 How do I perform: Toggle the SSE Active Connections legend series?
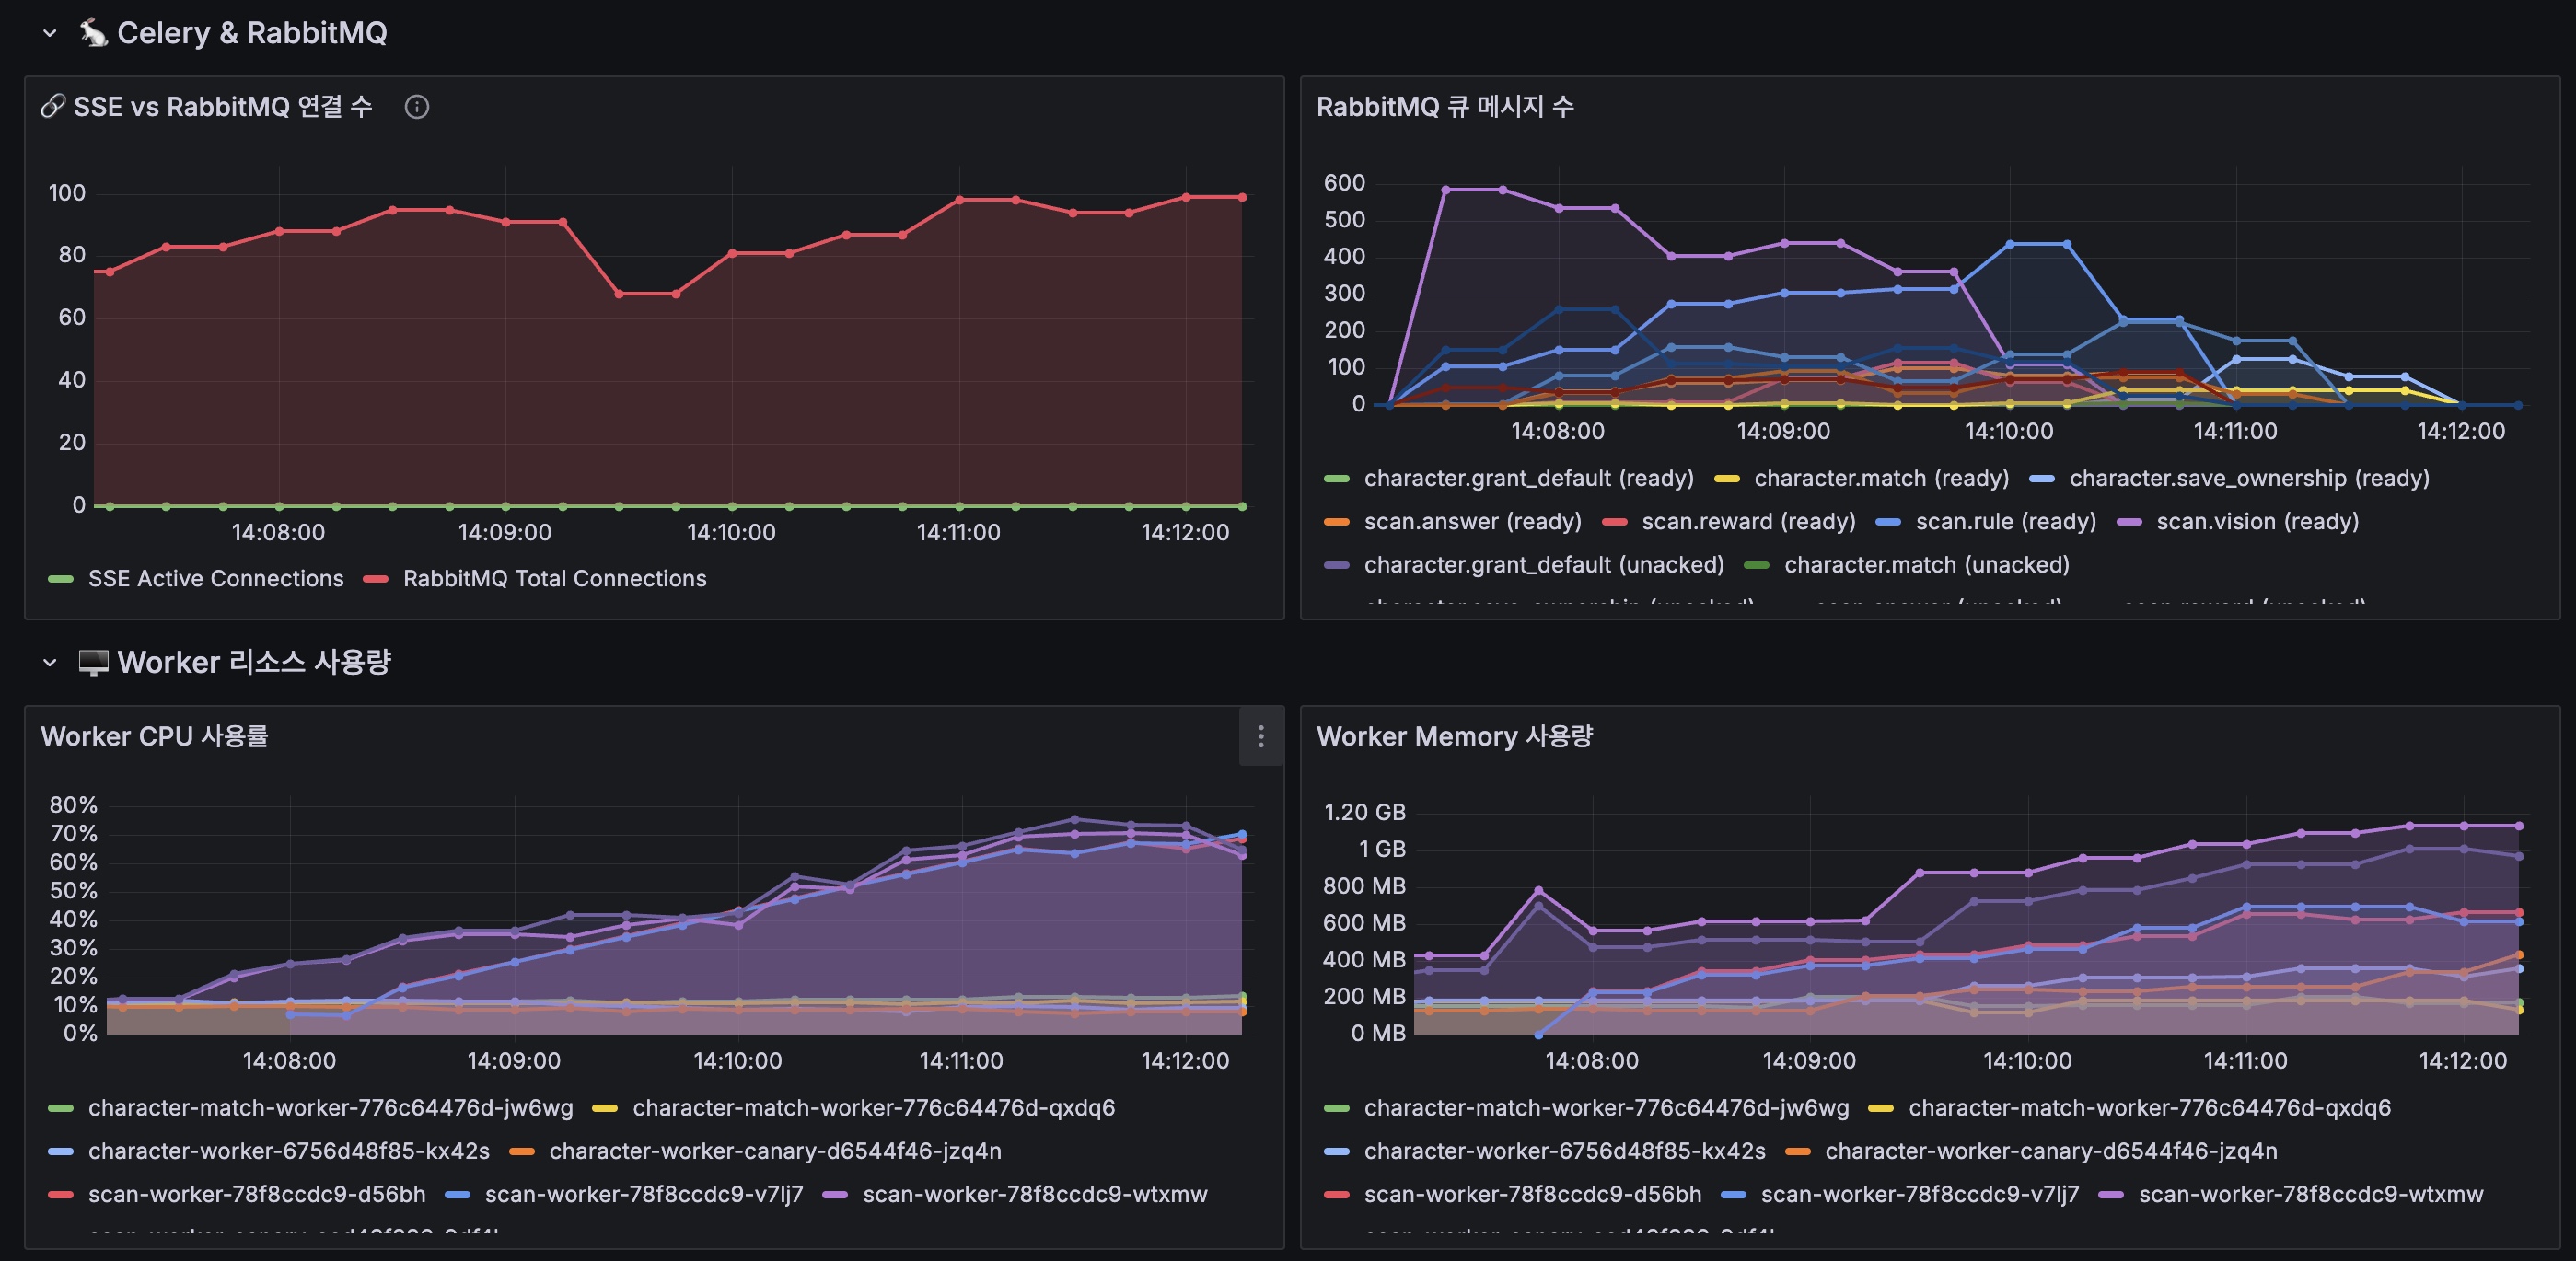215,579
